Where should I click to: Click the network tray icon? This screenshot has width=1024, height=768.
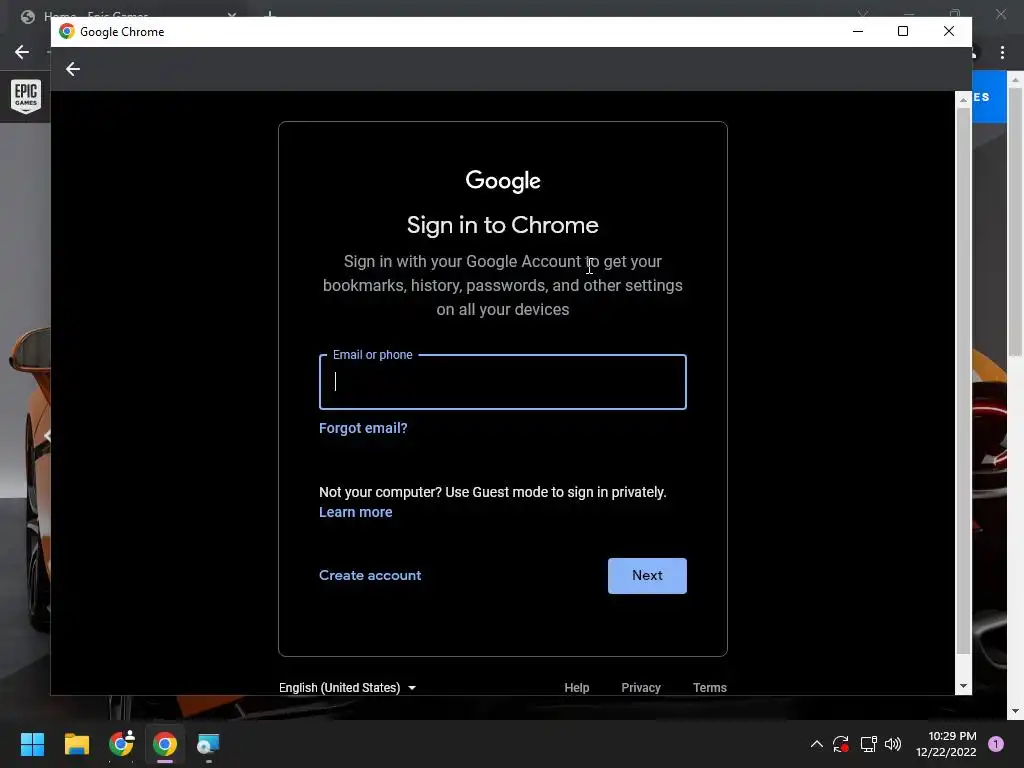click(868, 744)
